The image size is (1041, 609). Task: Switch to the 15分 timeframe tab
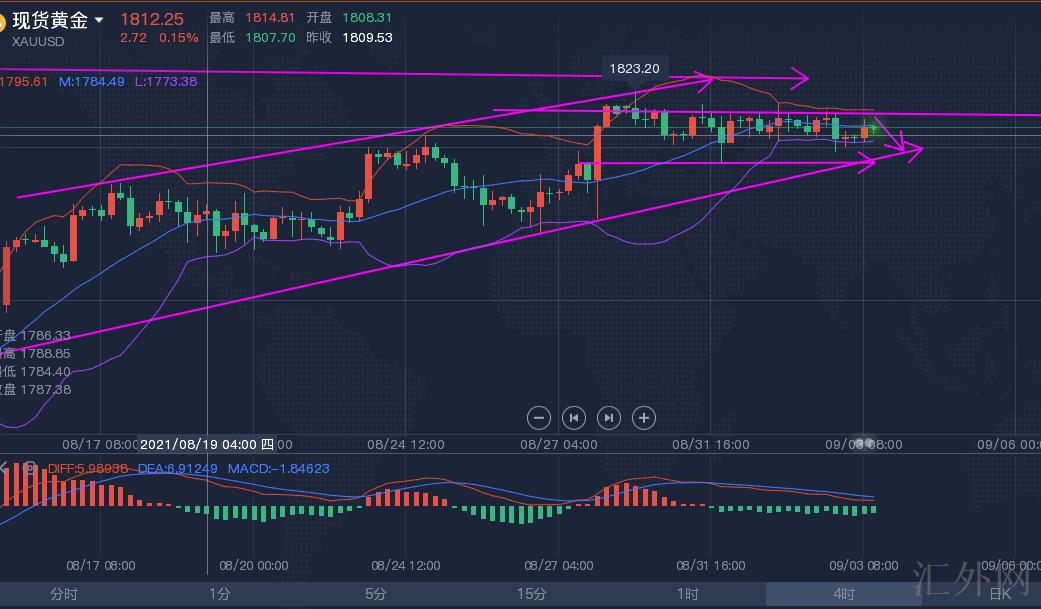tap(532, 594)
